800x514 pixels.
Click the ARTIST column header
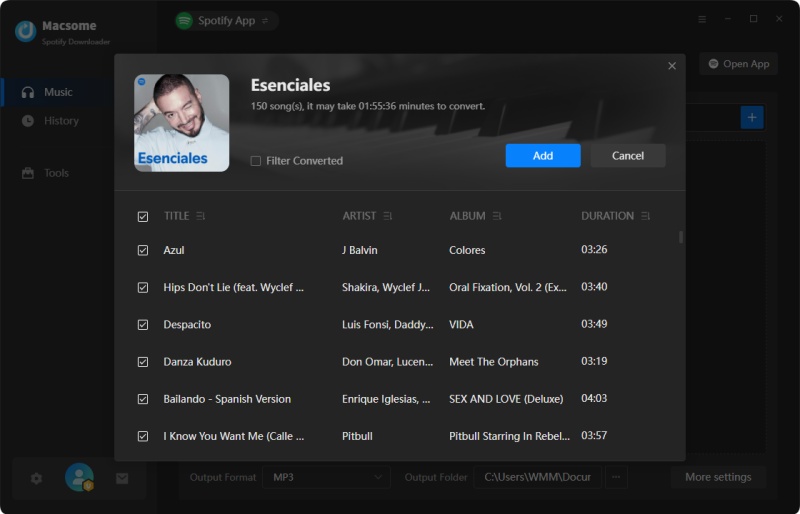[x=359, y=216]
